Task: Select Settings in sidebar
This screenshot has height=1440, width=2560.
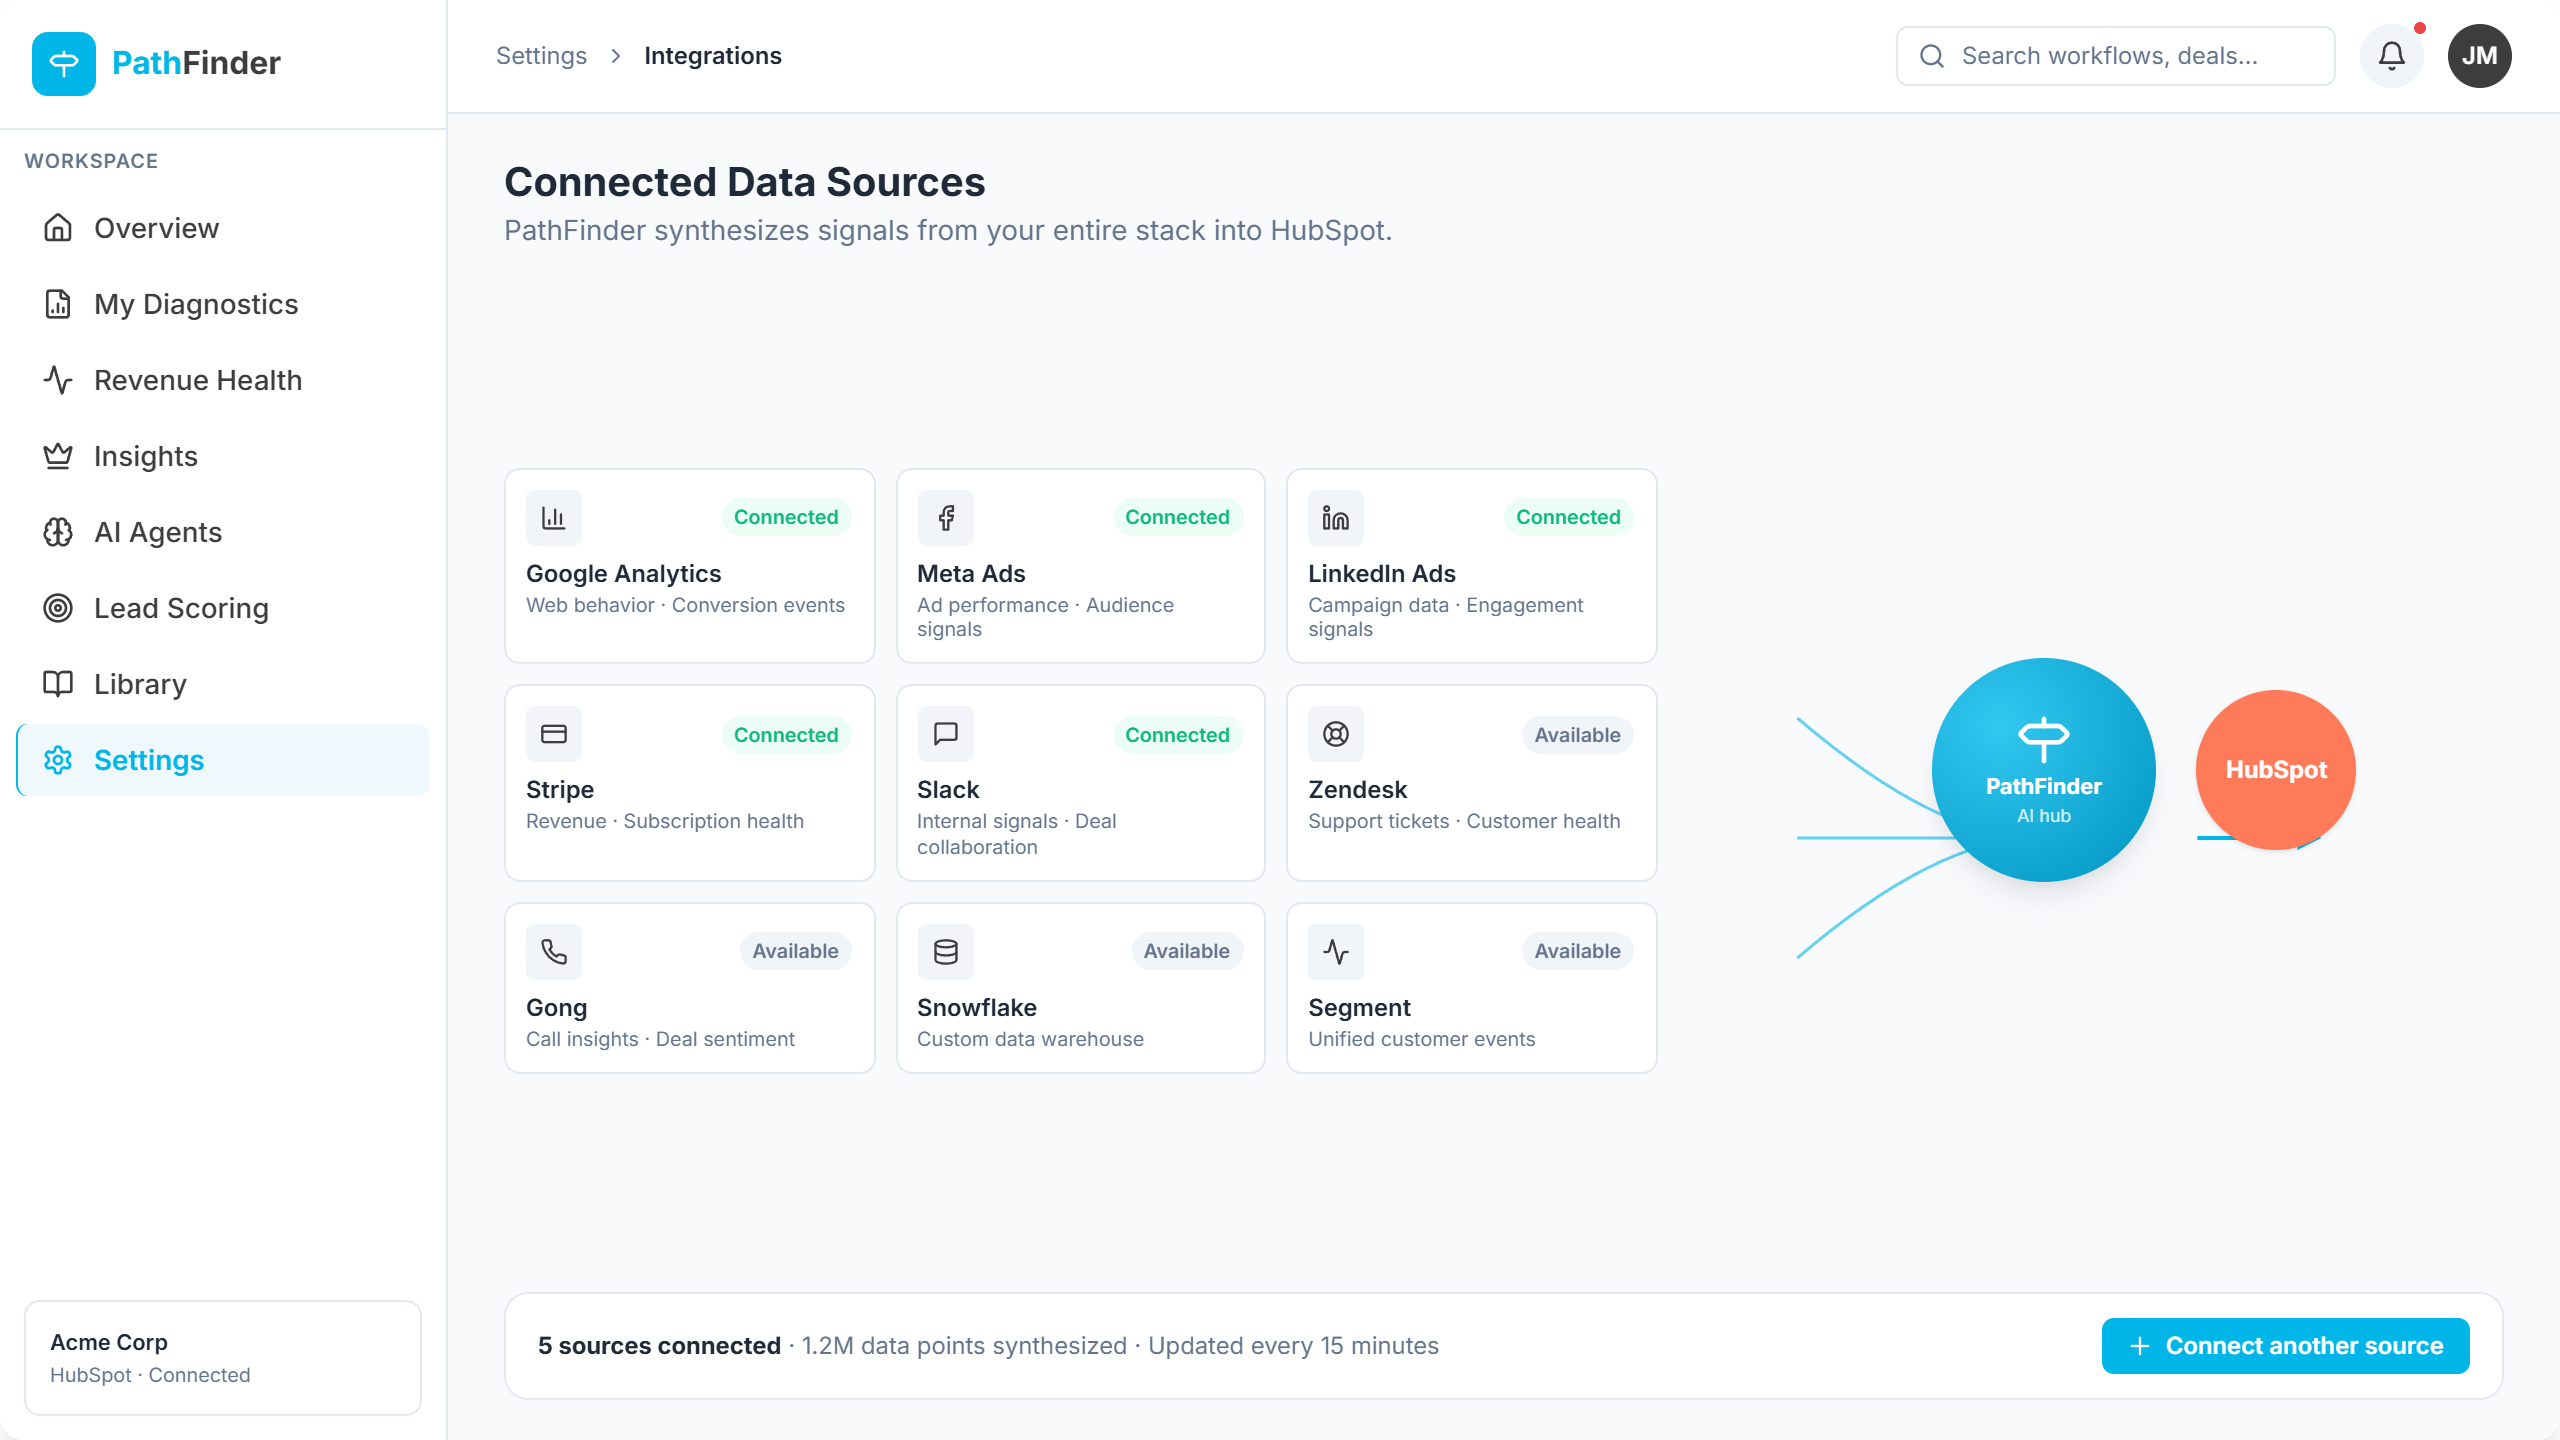Action: click(x=223, y=760)
